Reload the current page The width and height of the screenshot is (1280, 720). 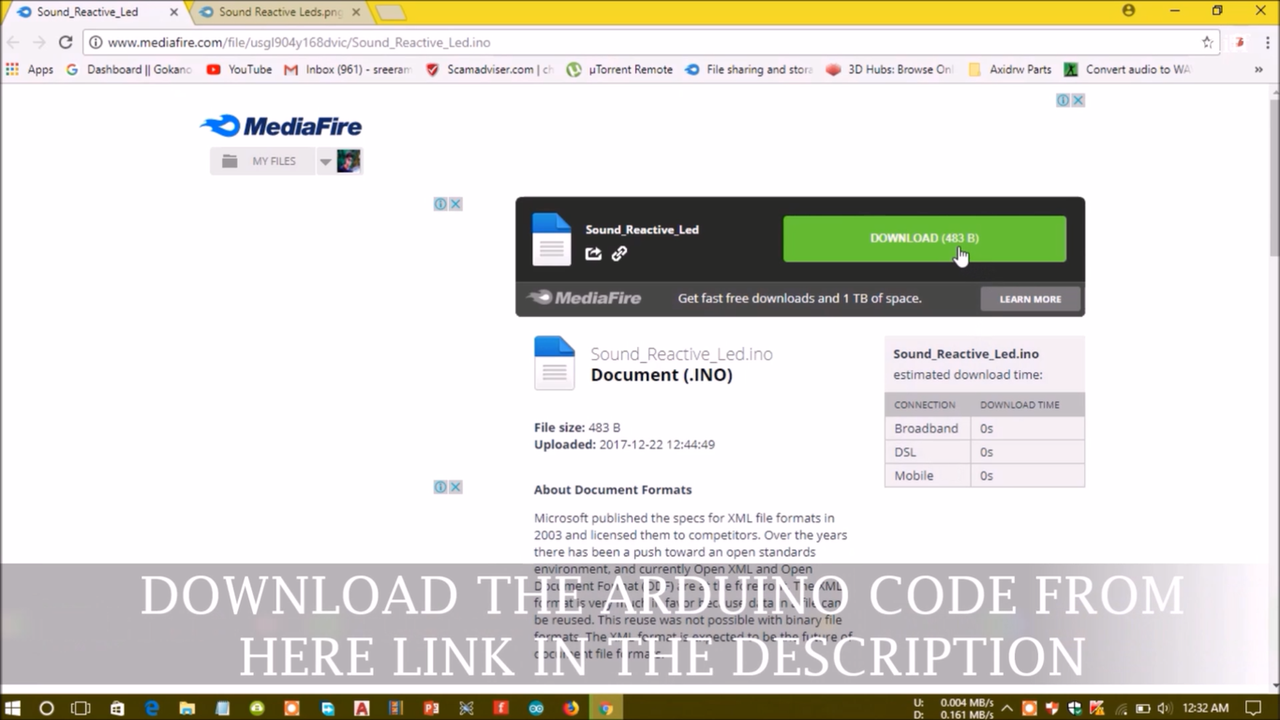(65, 42)
